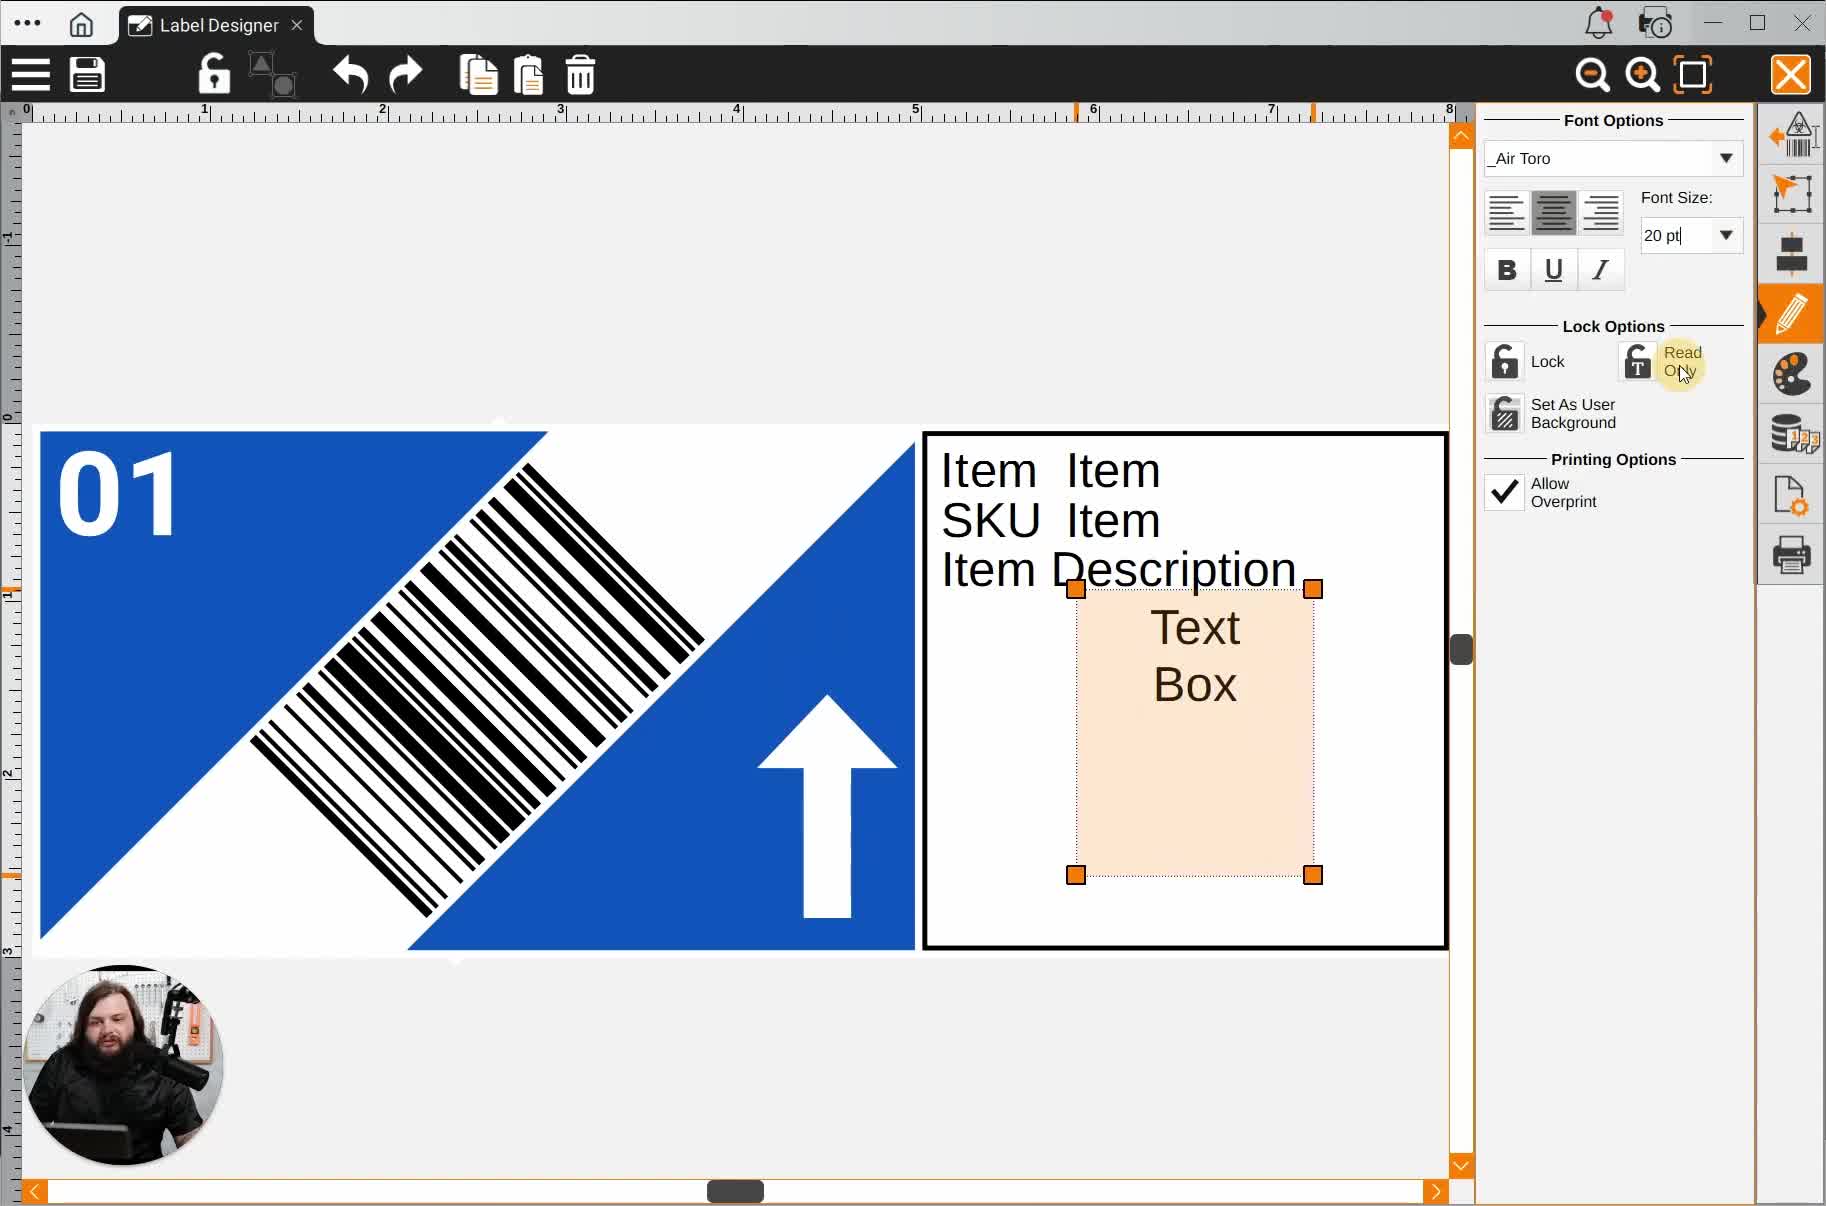
Task: Select the white up arrow shape
Action: [x=827, y=806]
